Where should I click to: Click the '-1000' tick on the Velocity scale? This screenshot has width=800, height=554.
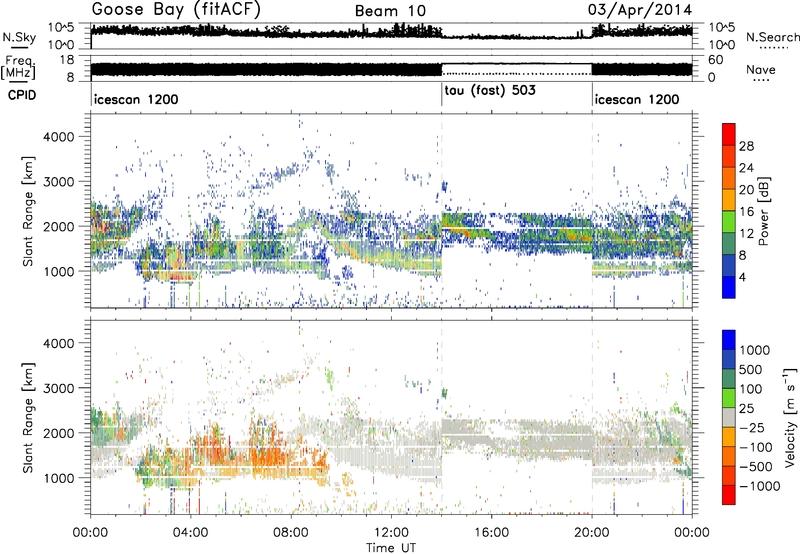click(x=760, y=486)
